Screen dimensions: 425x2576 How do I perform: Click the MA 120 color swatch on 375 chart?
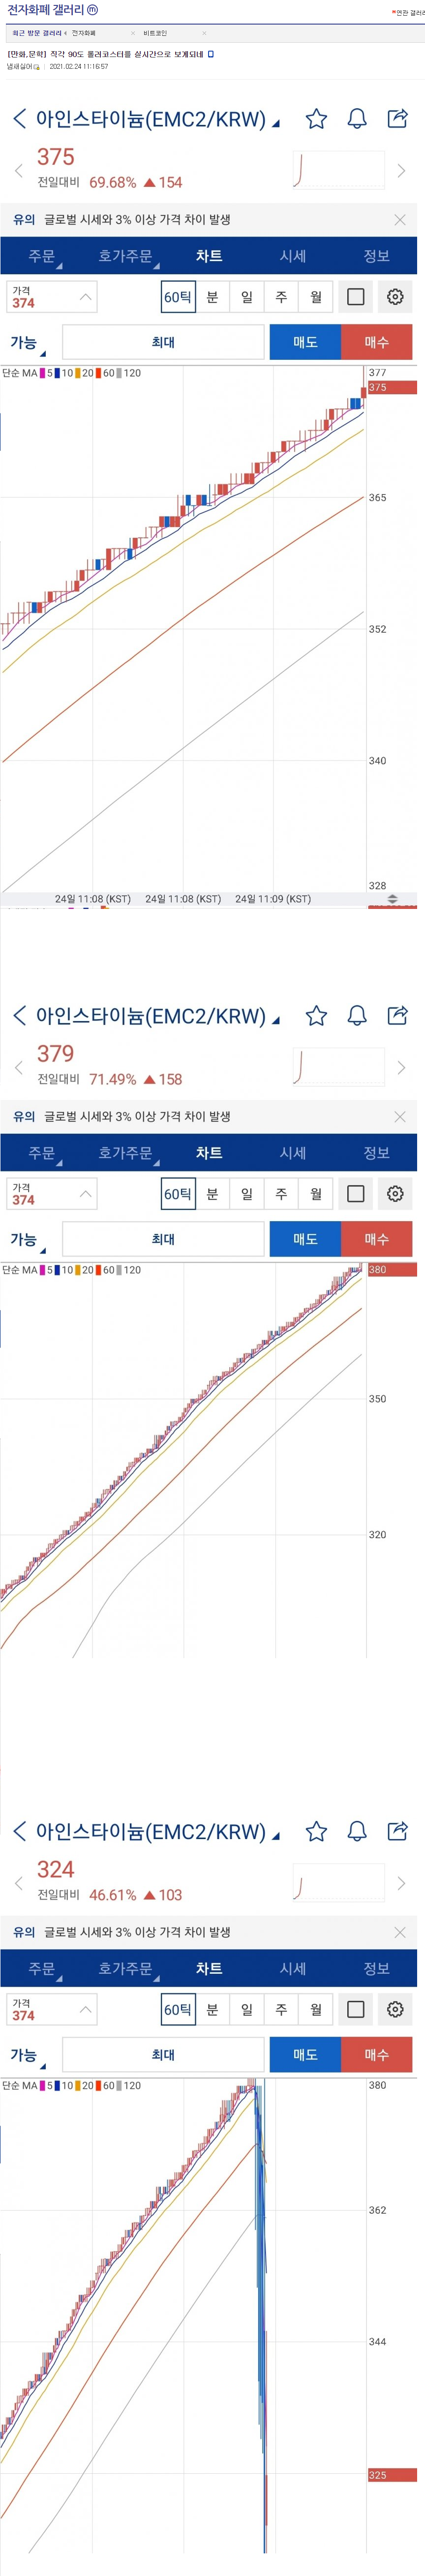(119, 373)
